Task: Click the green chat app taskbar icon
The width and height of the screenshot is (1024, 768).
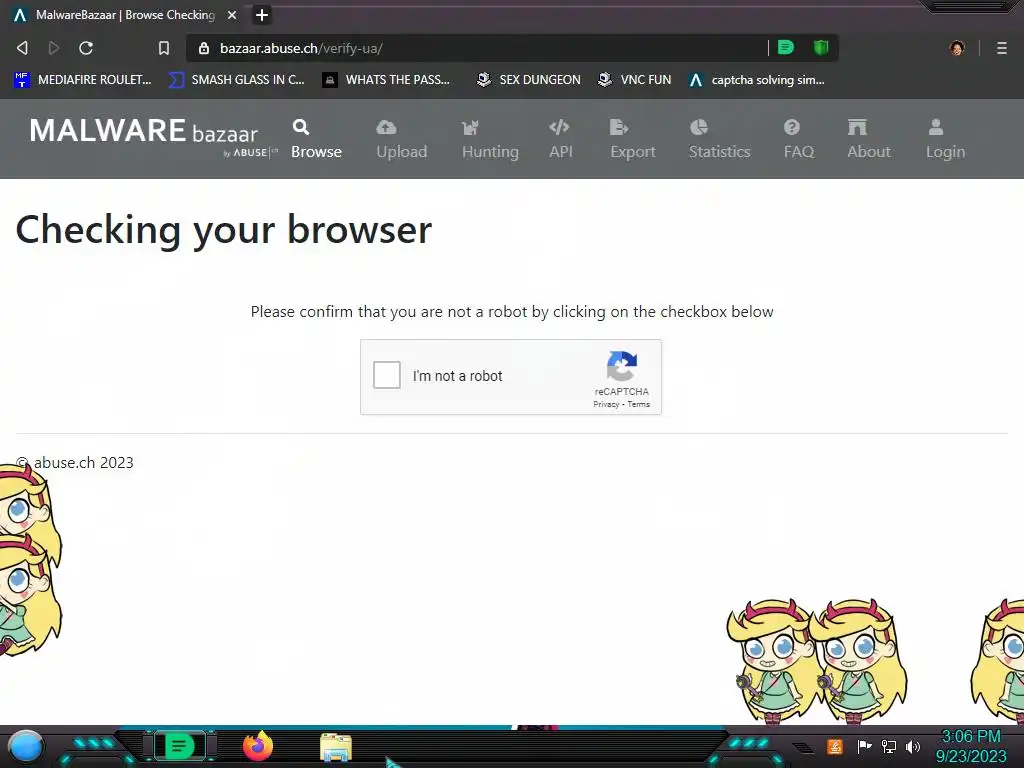Action: coord(179,746)
